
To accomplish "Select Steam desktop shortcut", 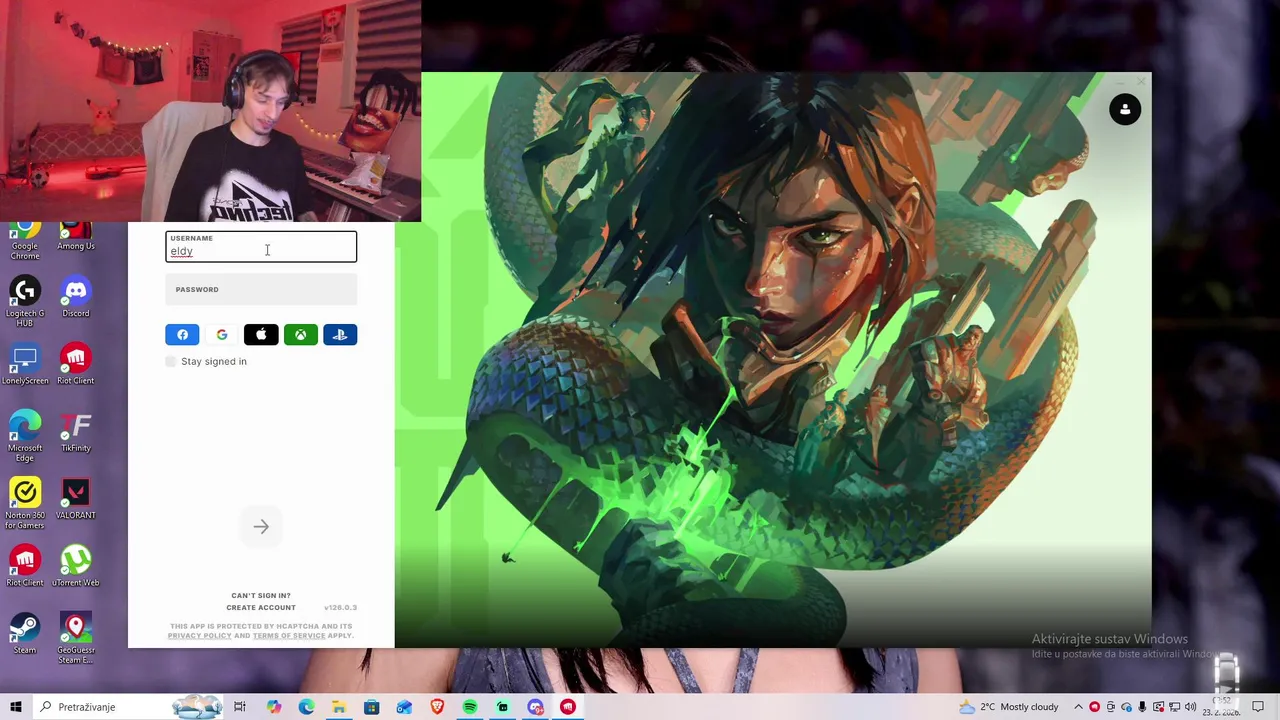I will (25, 634).
